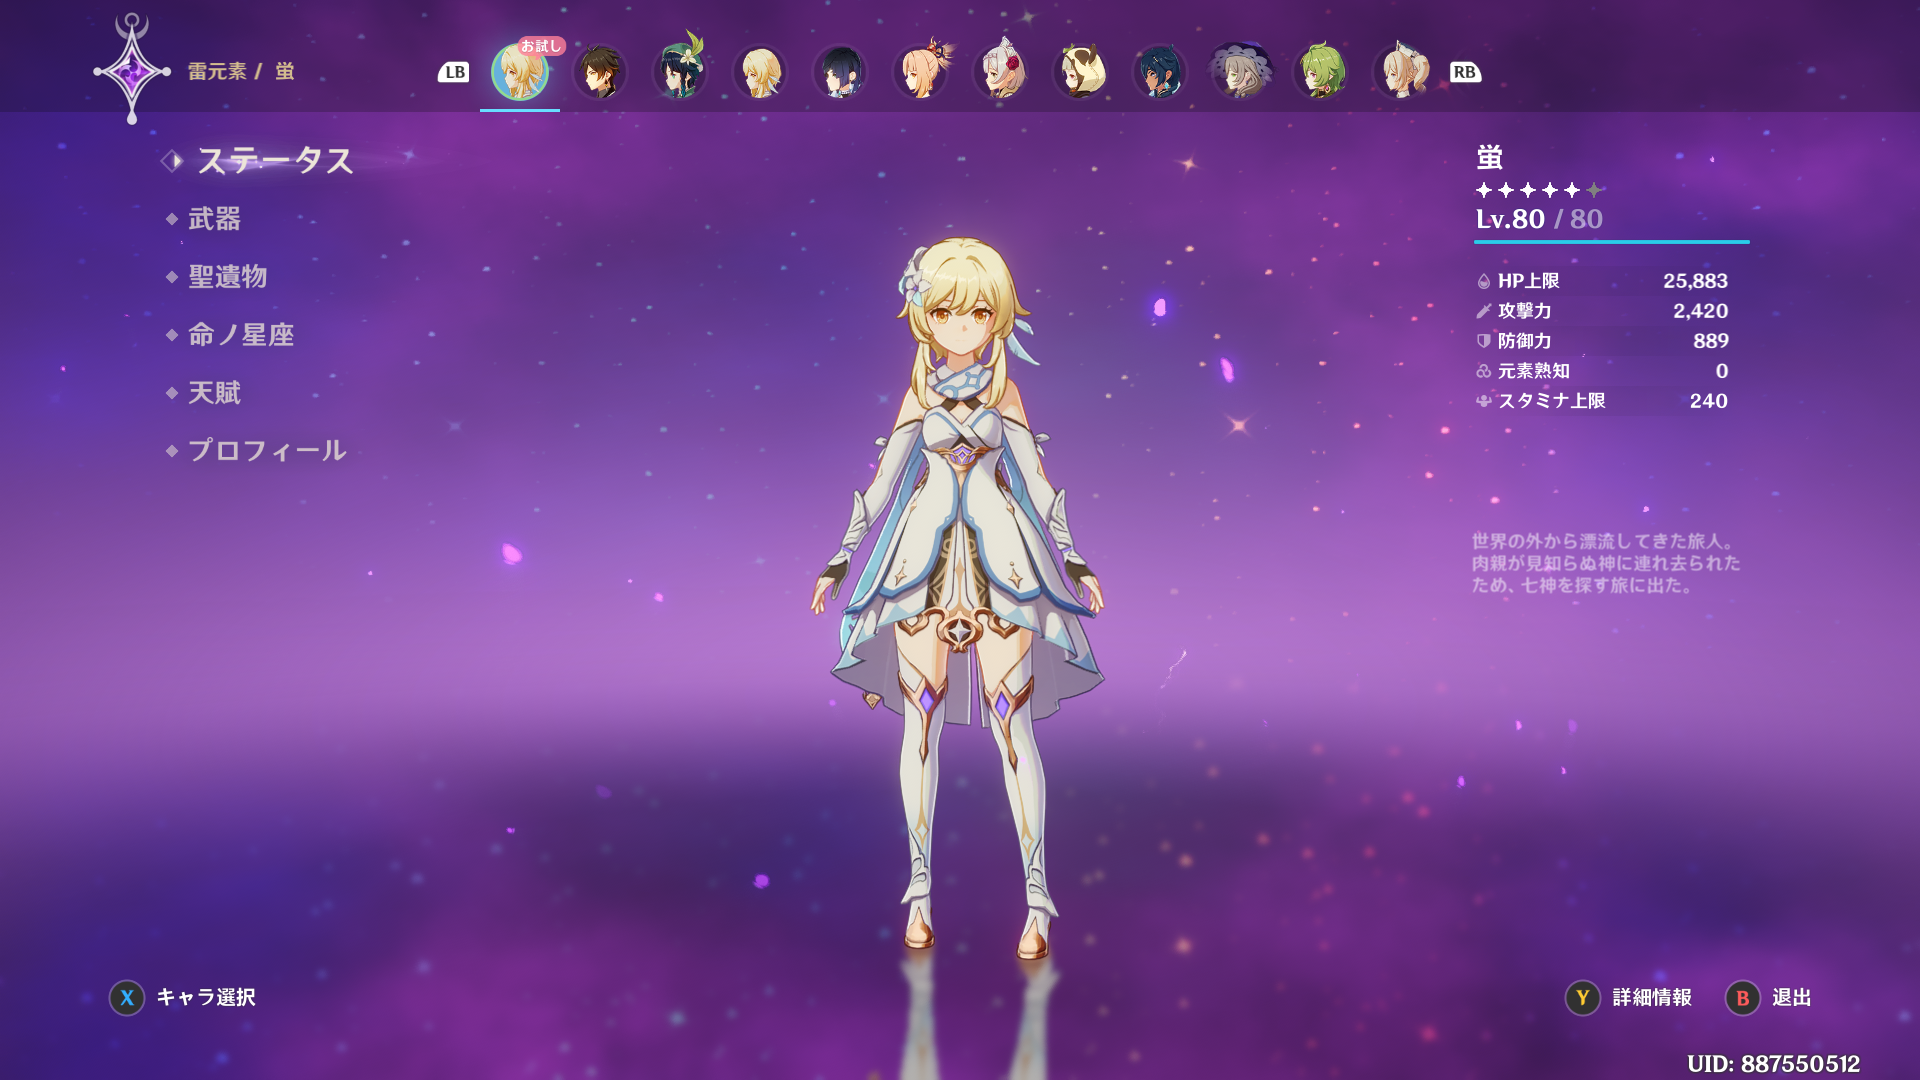Click the UID: 887550512 text
This screenshot has width=1920, height=1080.
(x=1774, y=1064)
